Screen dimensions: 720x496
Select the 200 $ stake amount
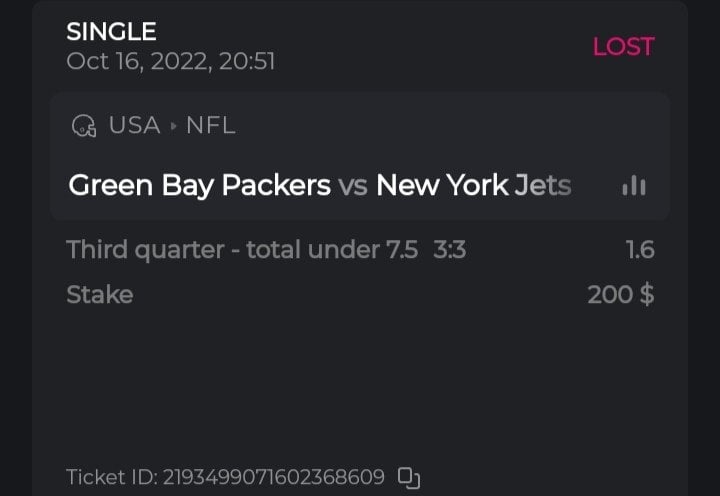[621, 295]
